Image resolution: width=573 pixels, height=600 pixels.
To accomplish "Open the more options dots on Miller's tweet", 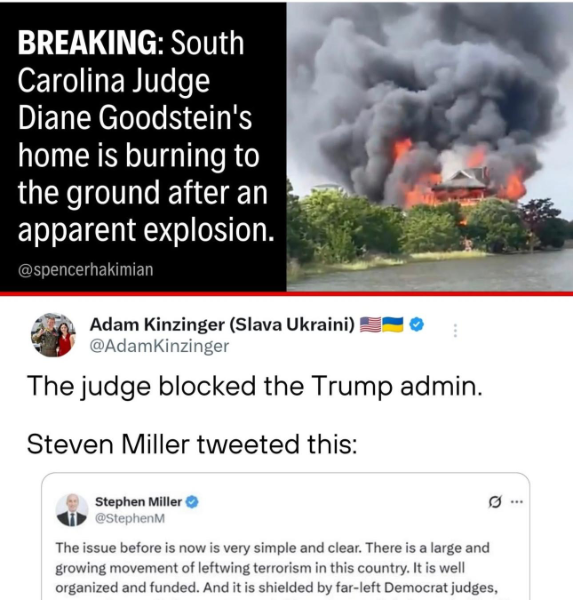I will [x=517, y=502].
